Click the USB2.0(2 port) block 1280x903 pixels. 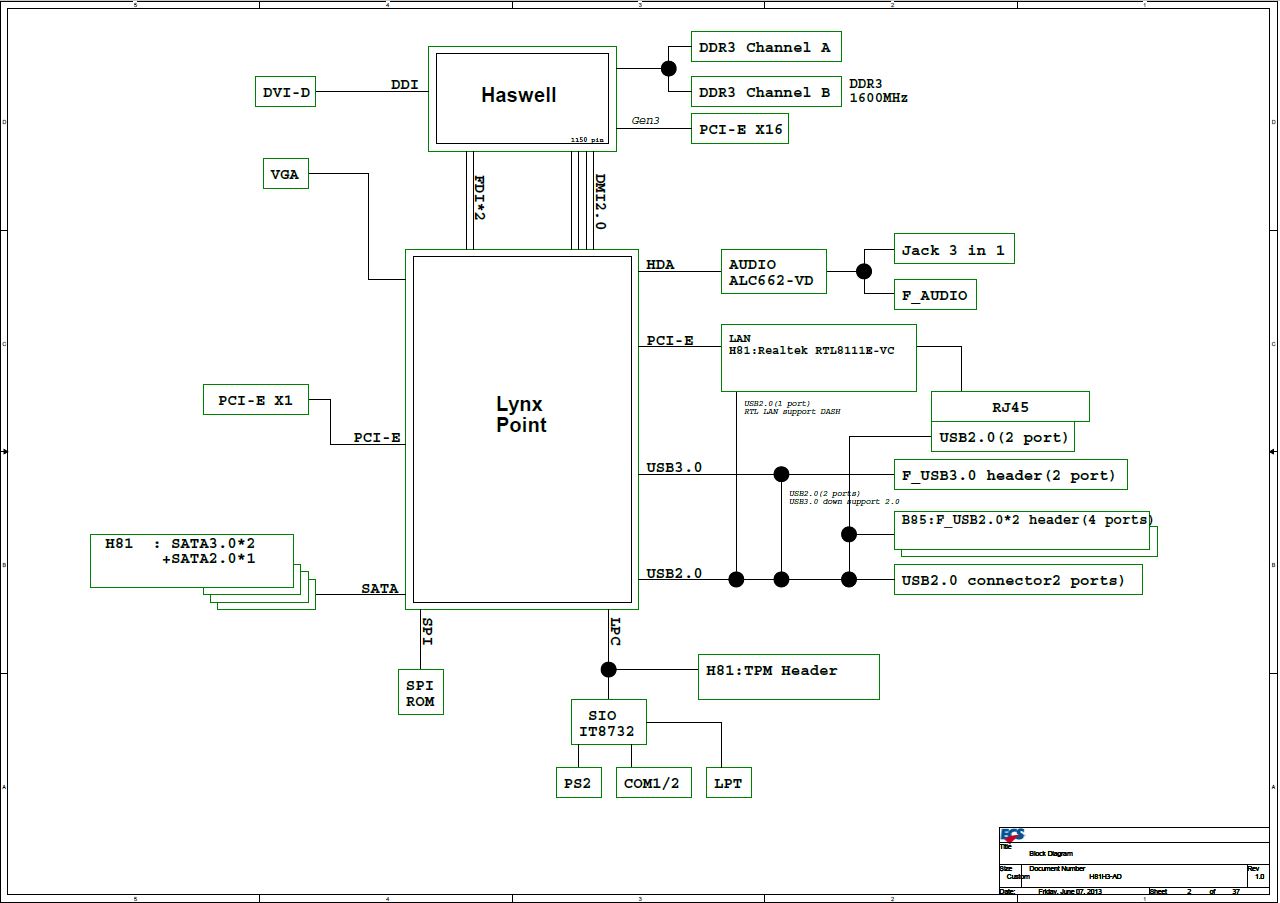click(1004, 437)
